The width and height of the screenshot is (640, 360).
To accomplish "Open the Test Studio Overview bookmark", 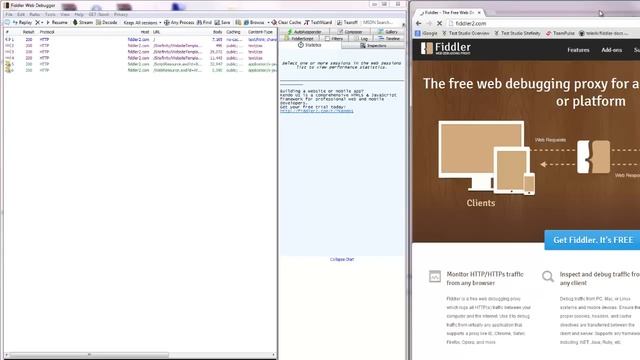I will [x=465, y=33].
